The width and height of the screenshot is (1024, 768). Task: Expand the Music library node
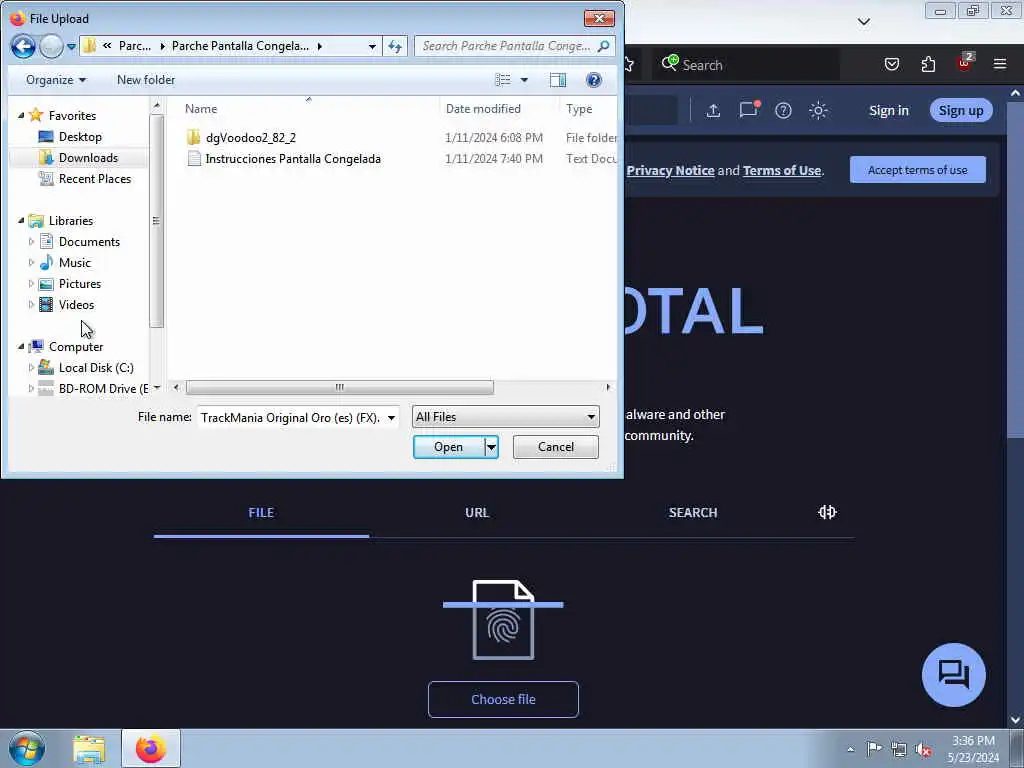pos(31,263)
